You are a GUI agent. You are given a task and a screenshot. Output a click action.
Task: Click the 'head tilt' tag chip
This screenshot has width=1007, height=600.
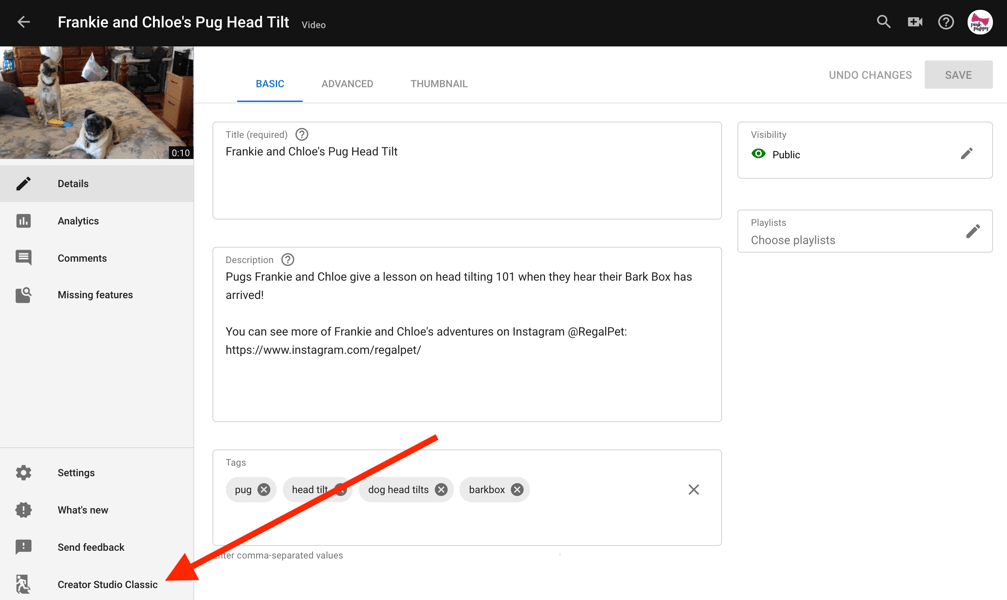tap(317, 490)
